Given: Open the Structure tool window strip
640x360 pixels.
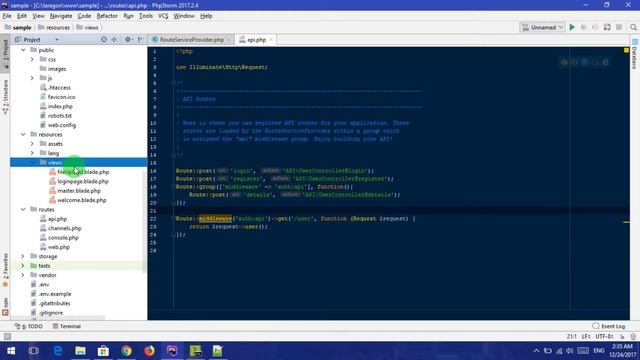Looking at the screenshot, I should [x=5, y=97].
